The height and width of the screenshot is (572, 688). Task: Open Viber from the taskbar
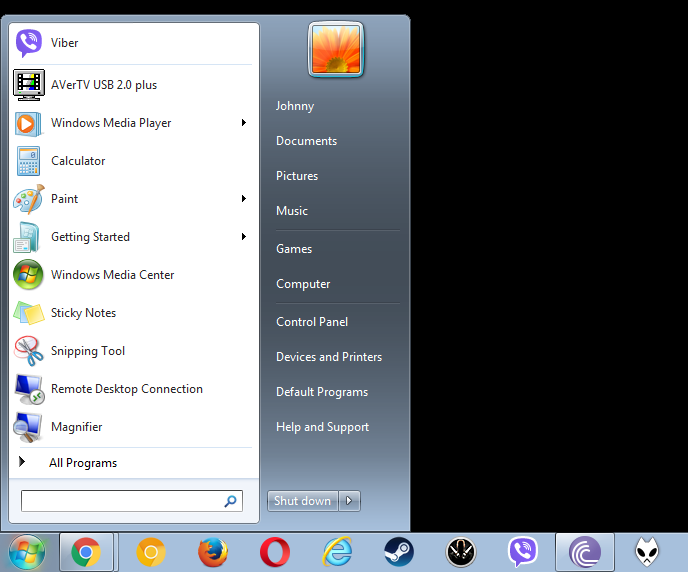[x=523, y=552]
